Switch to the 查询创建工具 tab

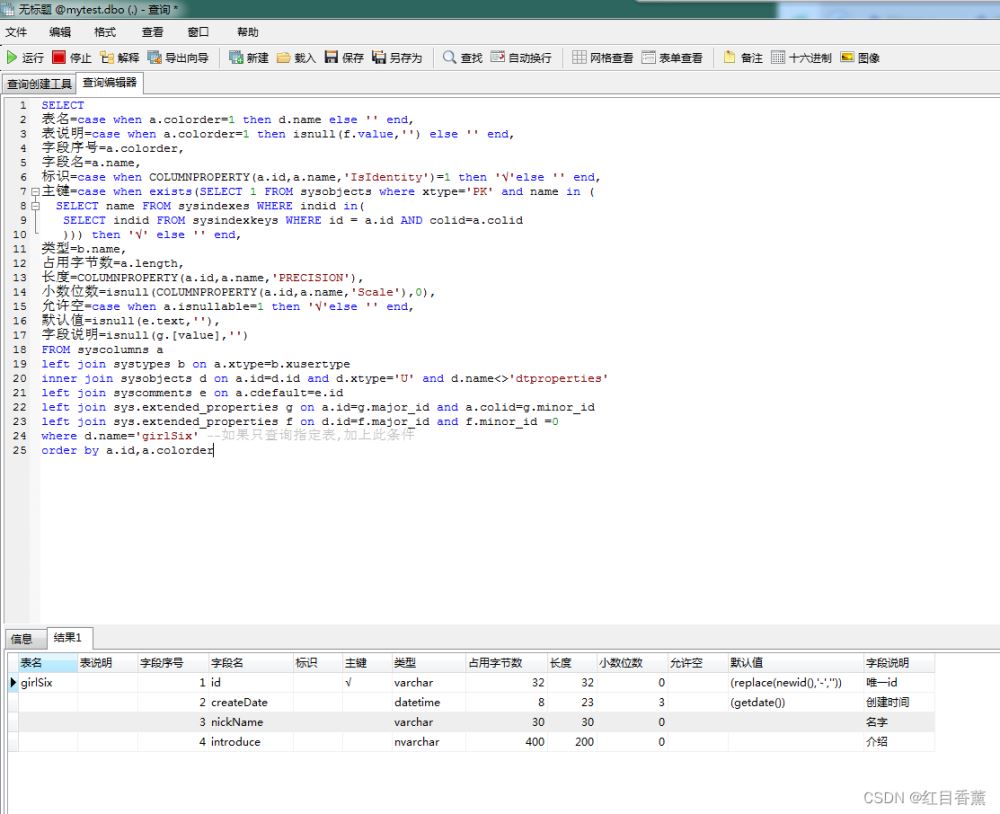39,84
